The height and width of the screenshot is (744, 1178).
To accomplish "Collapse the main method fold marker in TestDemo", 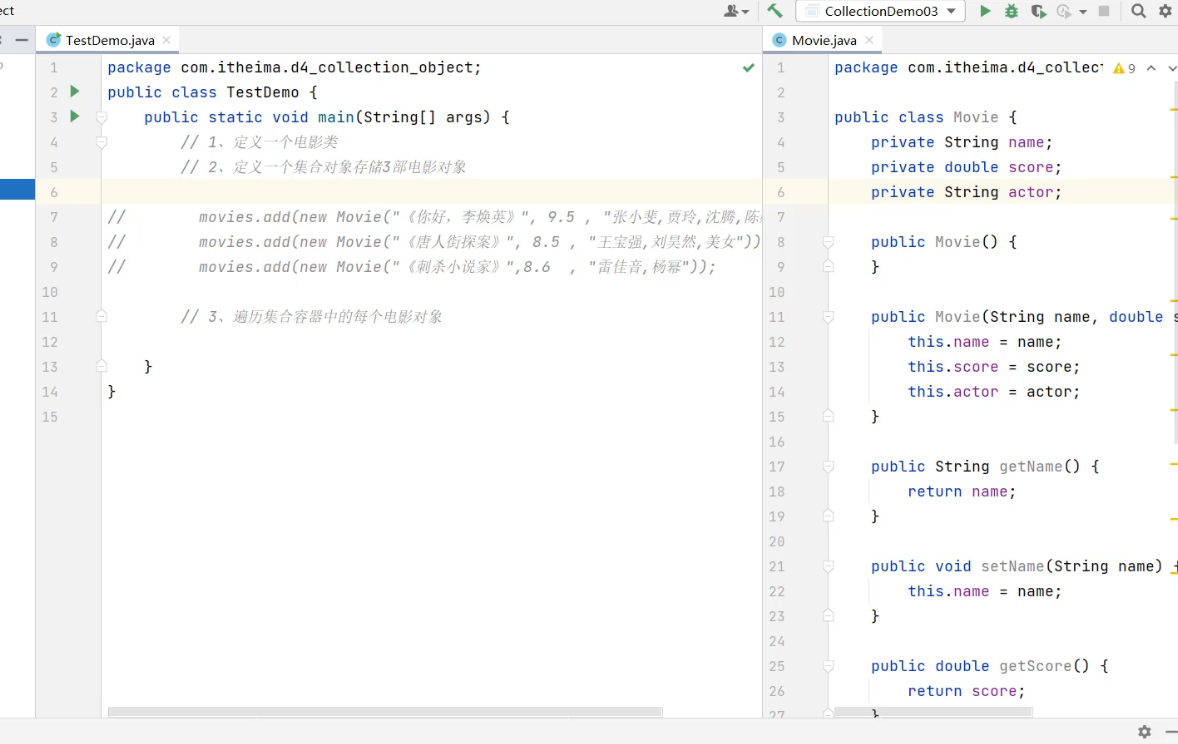I will coord(101,117).
